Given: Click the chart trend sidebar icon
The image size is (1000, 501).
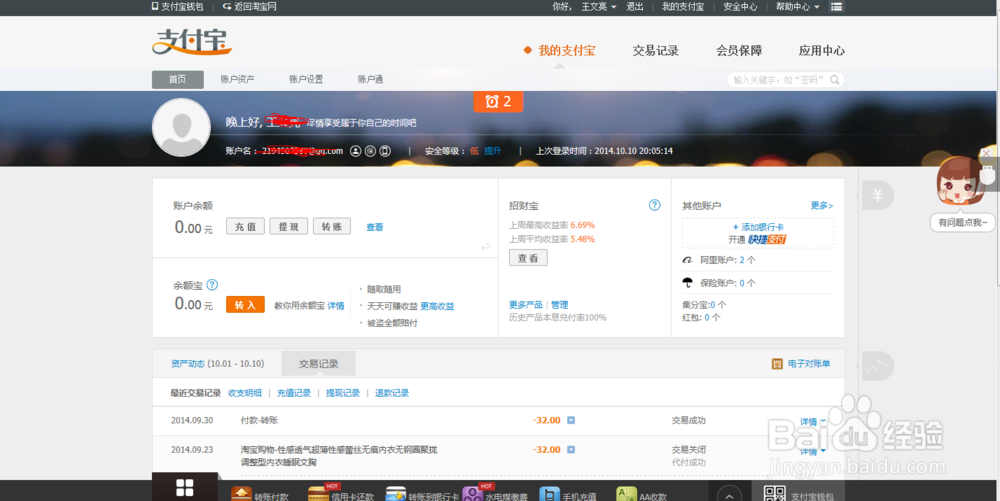Looking at the screenshot, I should 878,366.
